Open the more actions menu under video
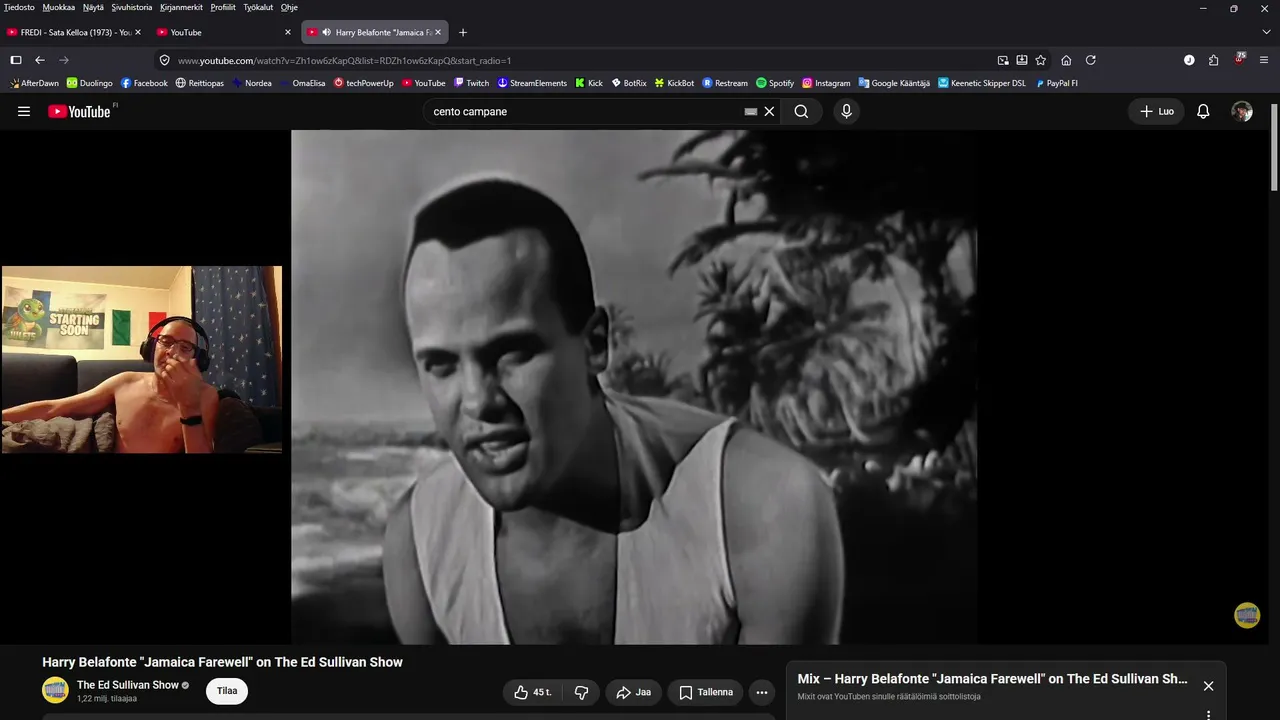 pos(761,692)
